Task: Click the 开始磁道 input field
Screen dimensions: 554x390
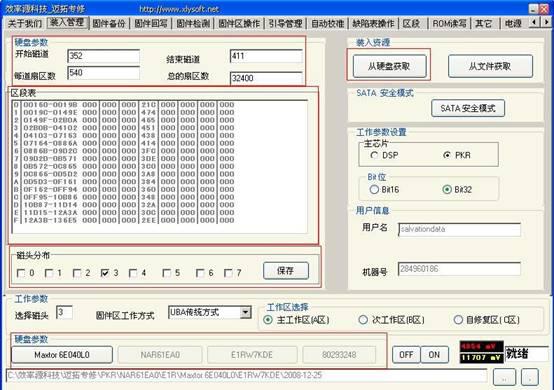Action: point(104,56)
